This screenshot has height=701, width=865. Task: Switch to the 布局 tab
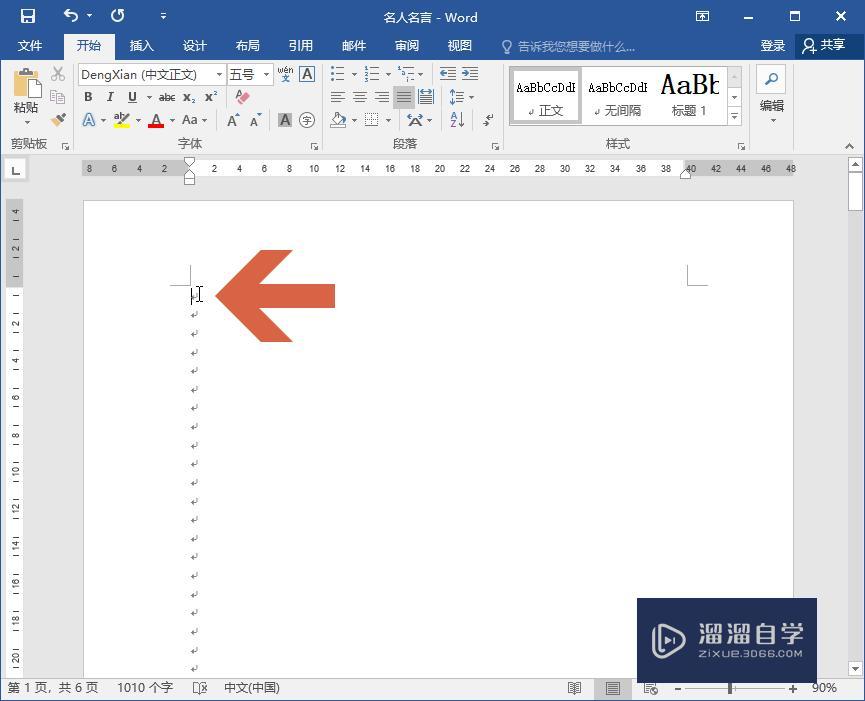pyautogui.click(x=247, y=46)
